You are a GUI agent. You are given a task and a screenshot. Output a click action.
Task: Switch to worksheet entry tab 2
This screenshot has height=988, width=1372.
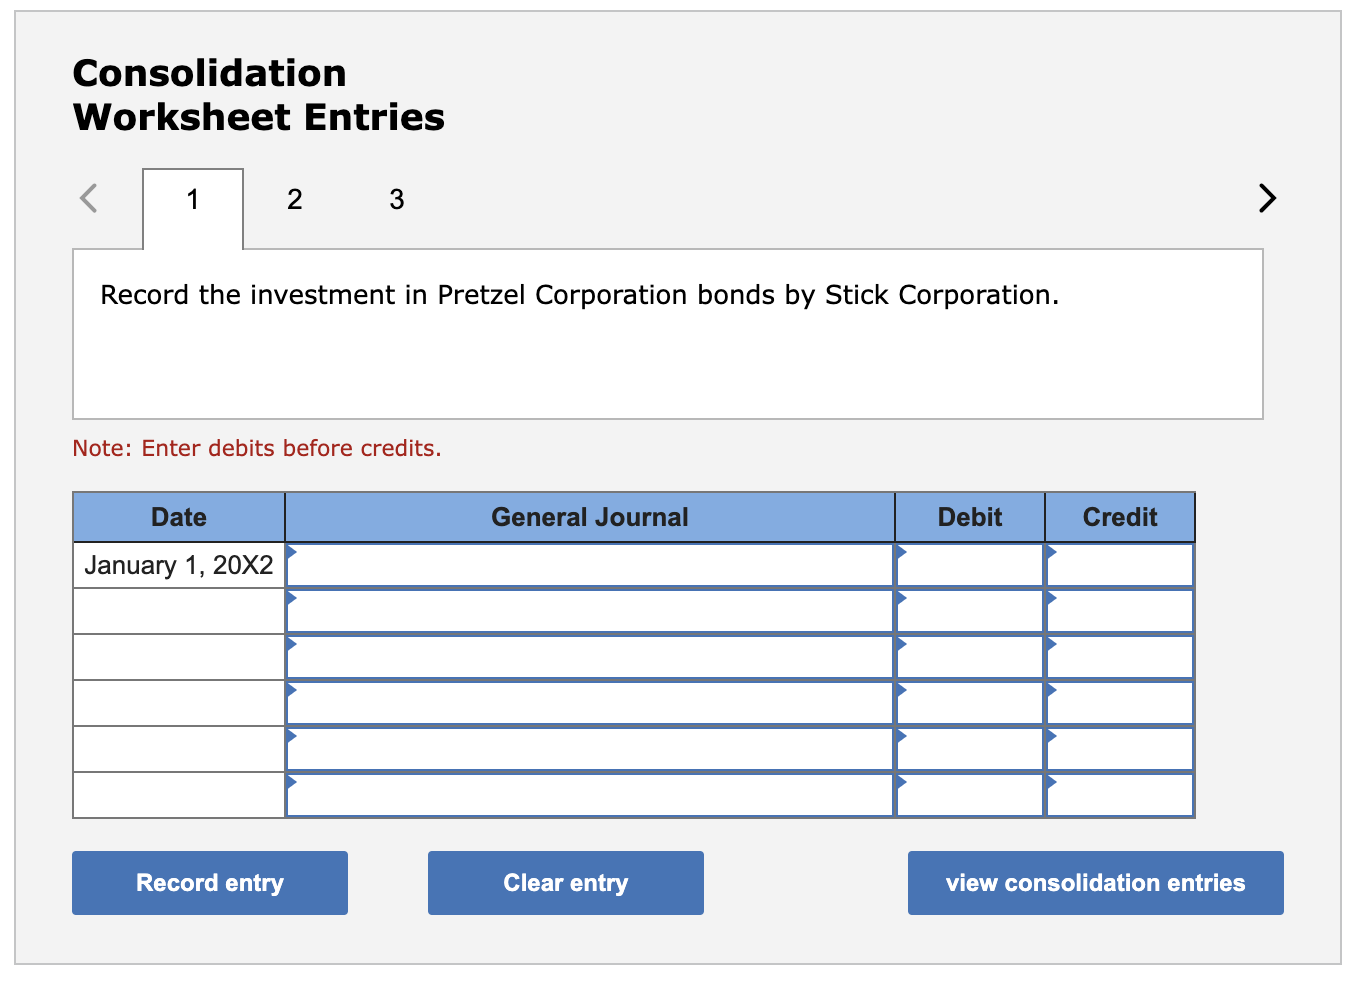(294, 199)
